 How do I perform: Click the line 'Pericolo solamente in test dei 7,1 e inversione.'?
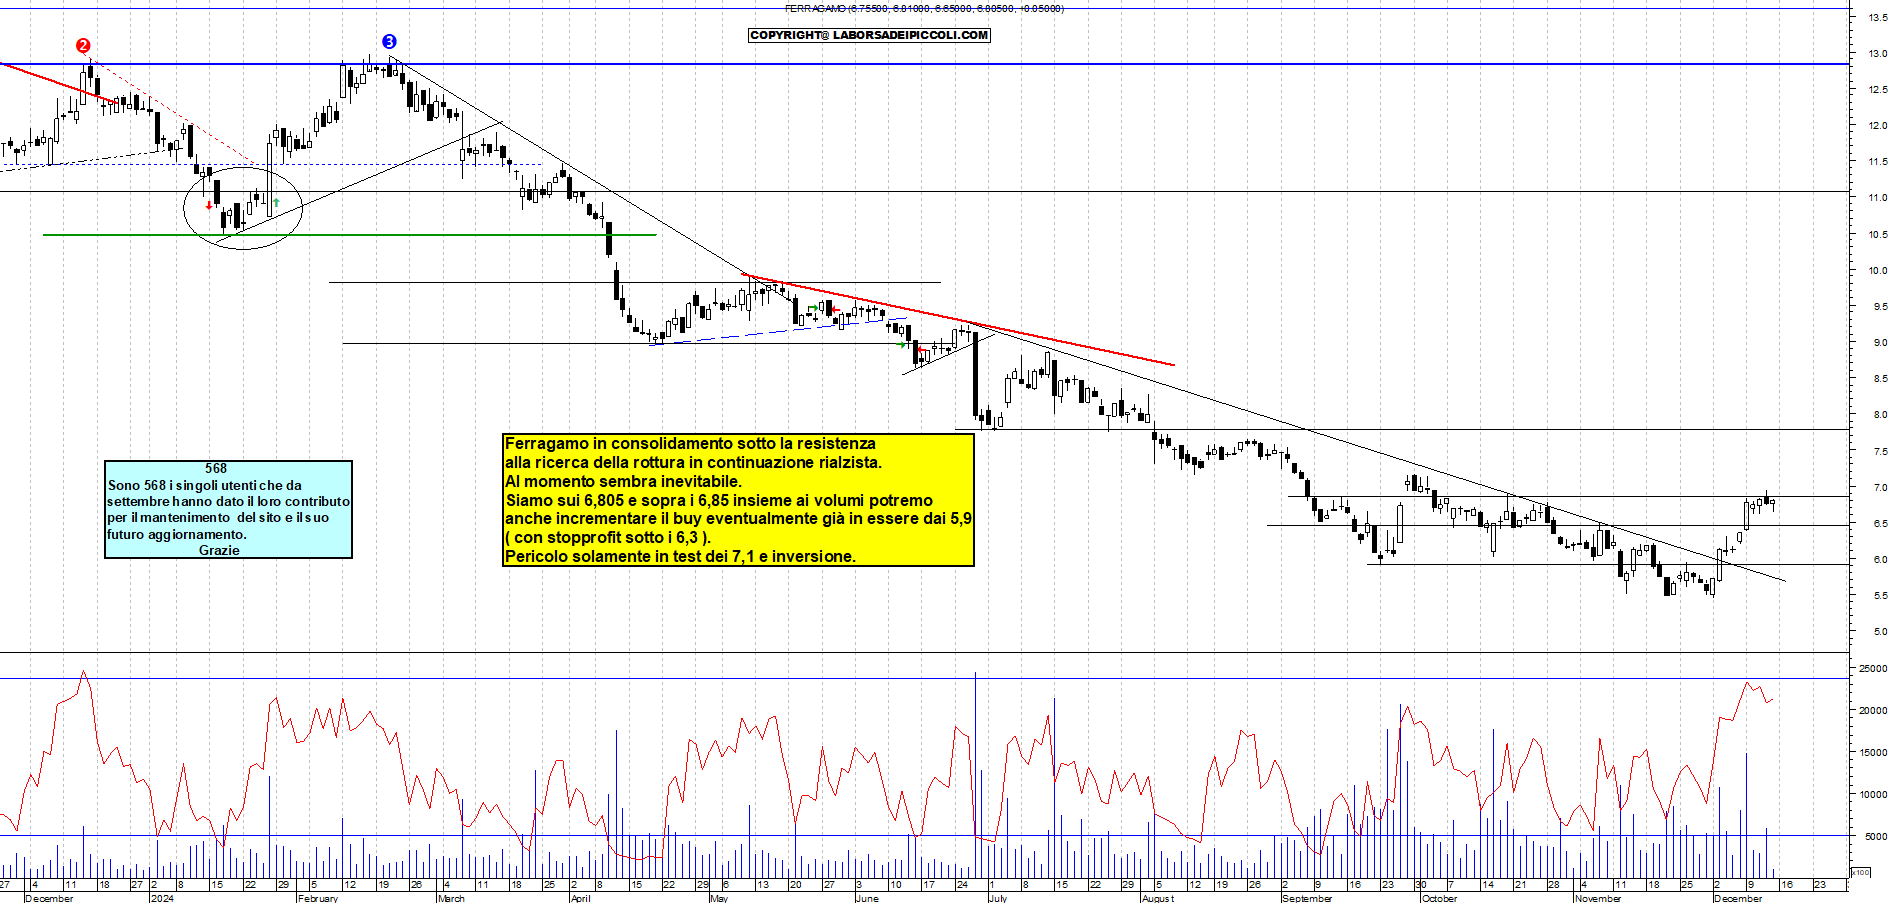pos(680,556)
